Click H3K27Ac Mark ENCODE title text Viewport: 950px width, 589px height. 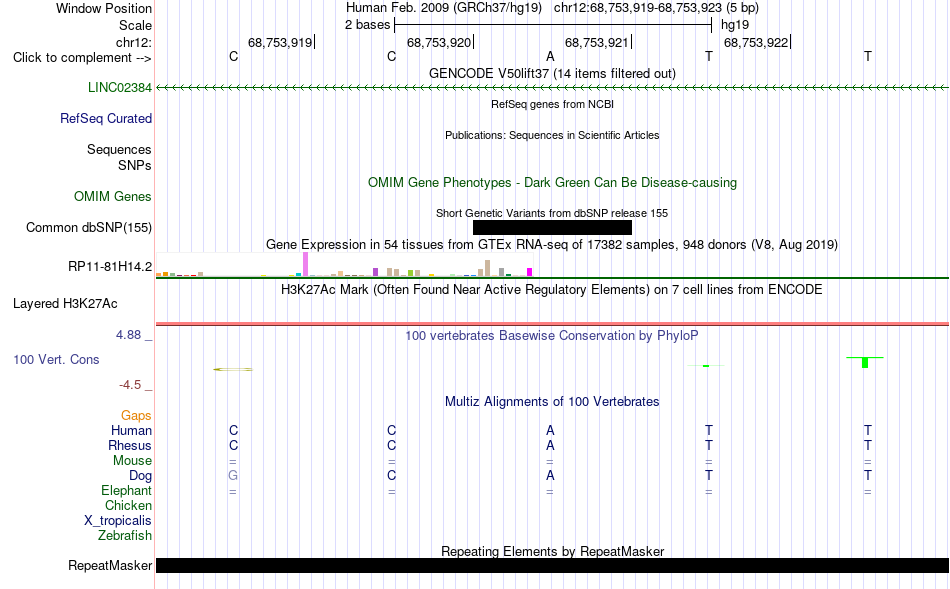coord(552,290)
